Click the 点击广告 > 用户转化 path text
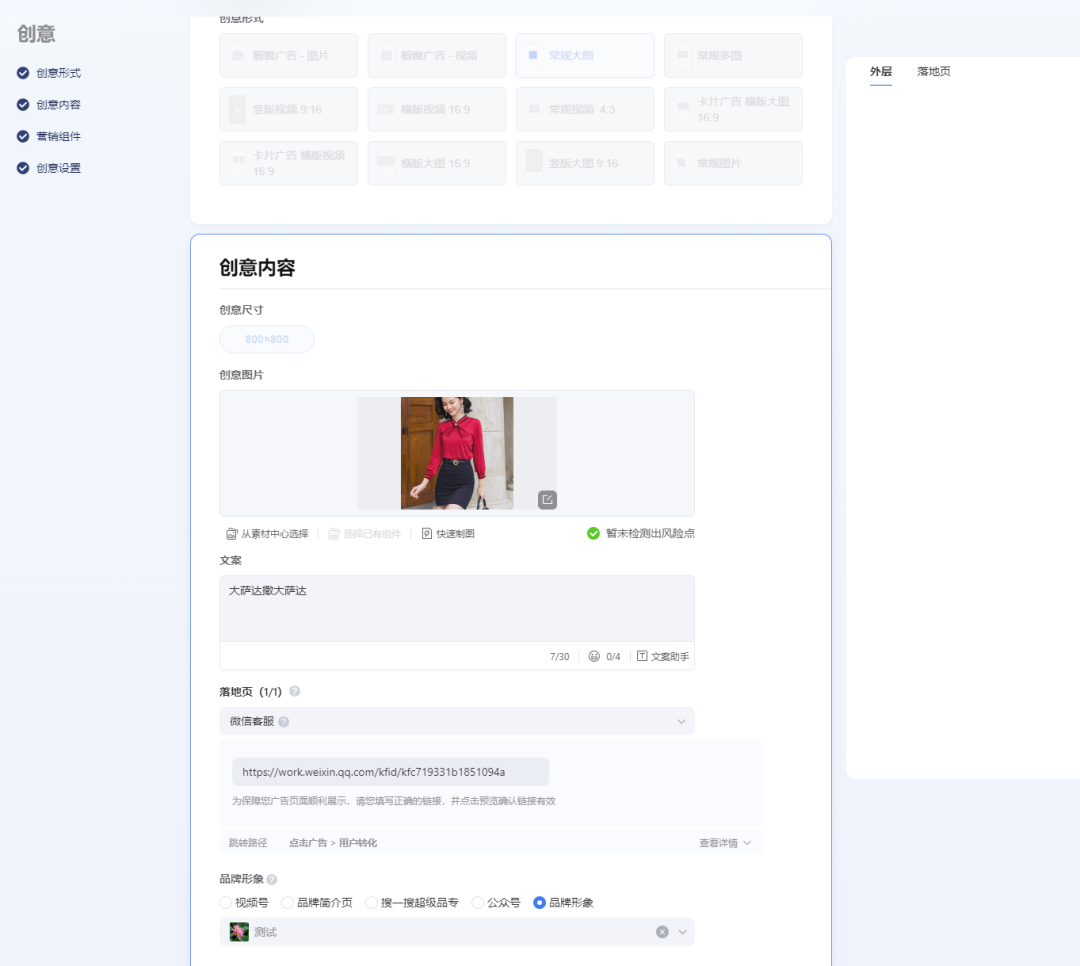Image resolution: width=1080 pixels, height=966 pixels. click(333, 843)
